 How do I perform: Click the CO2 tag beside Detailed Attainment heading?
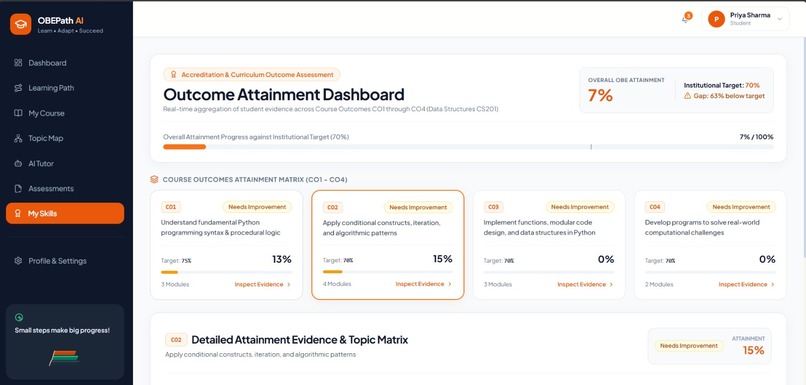[176, 340]
